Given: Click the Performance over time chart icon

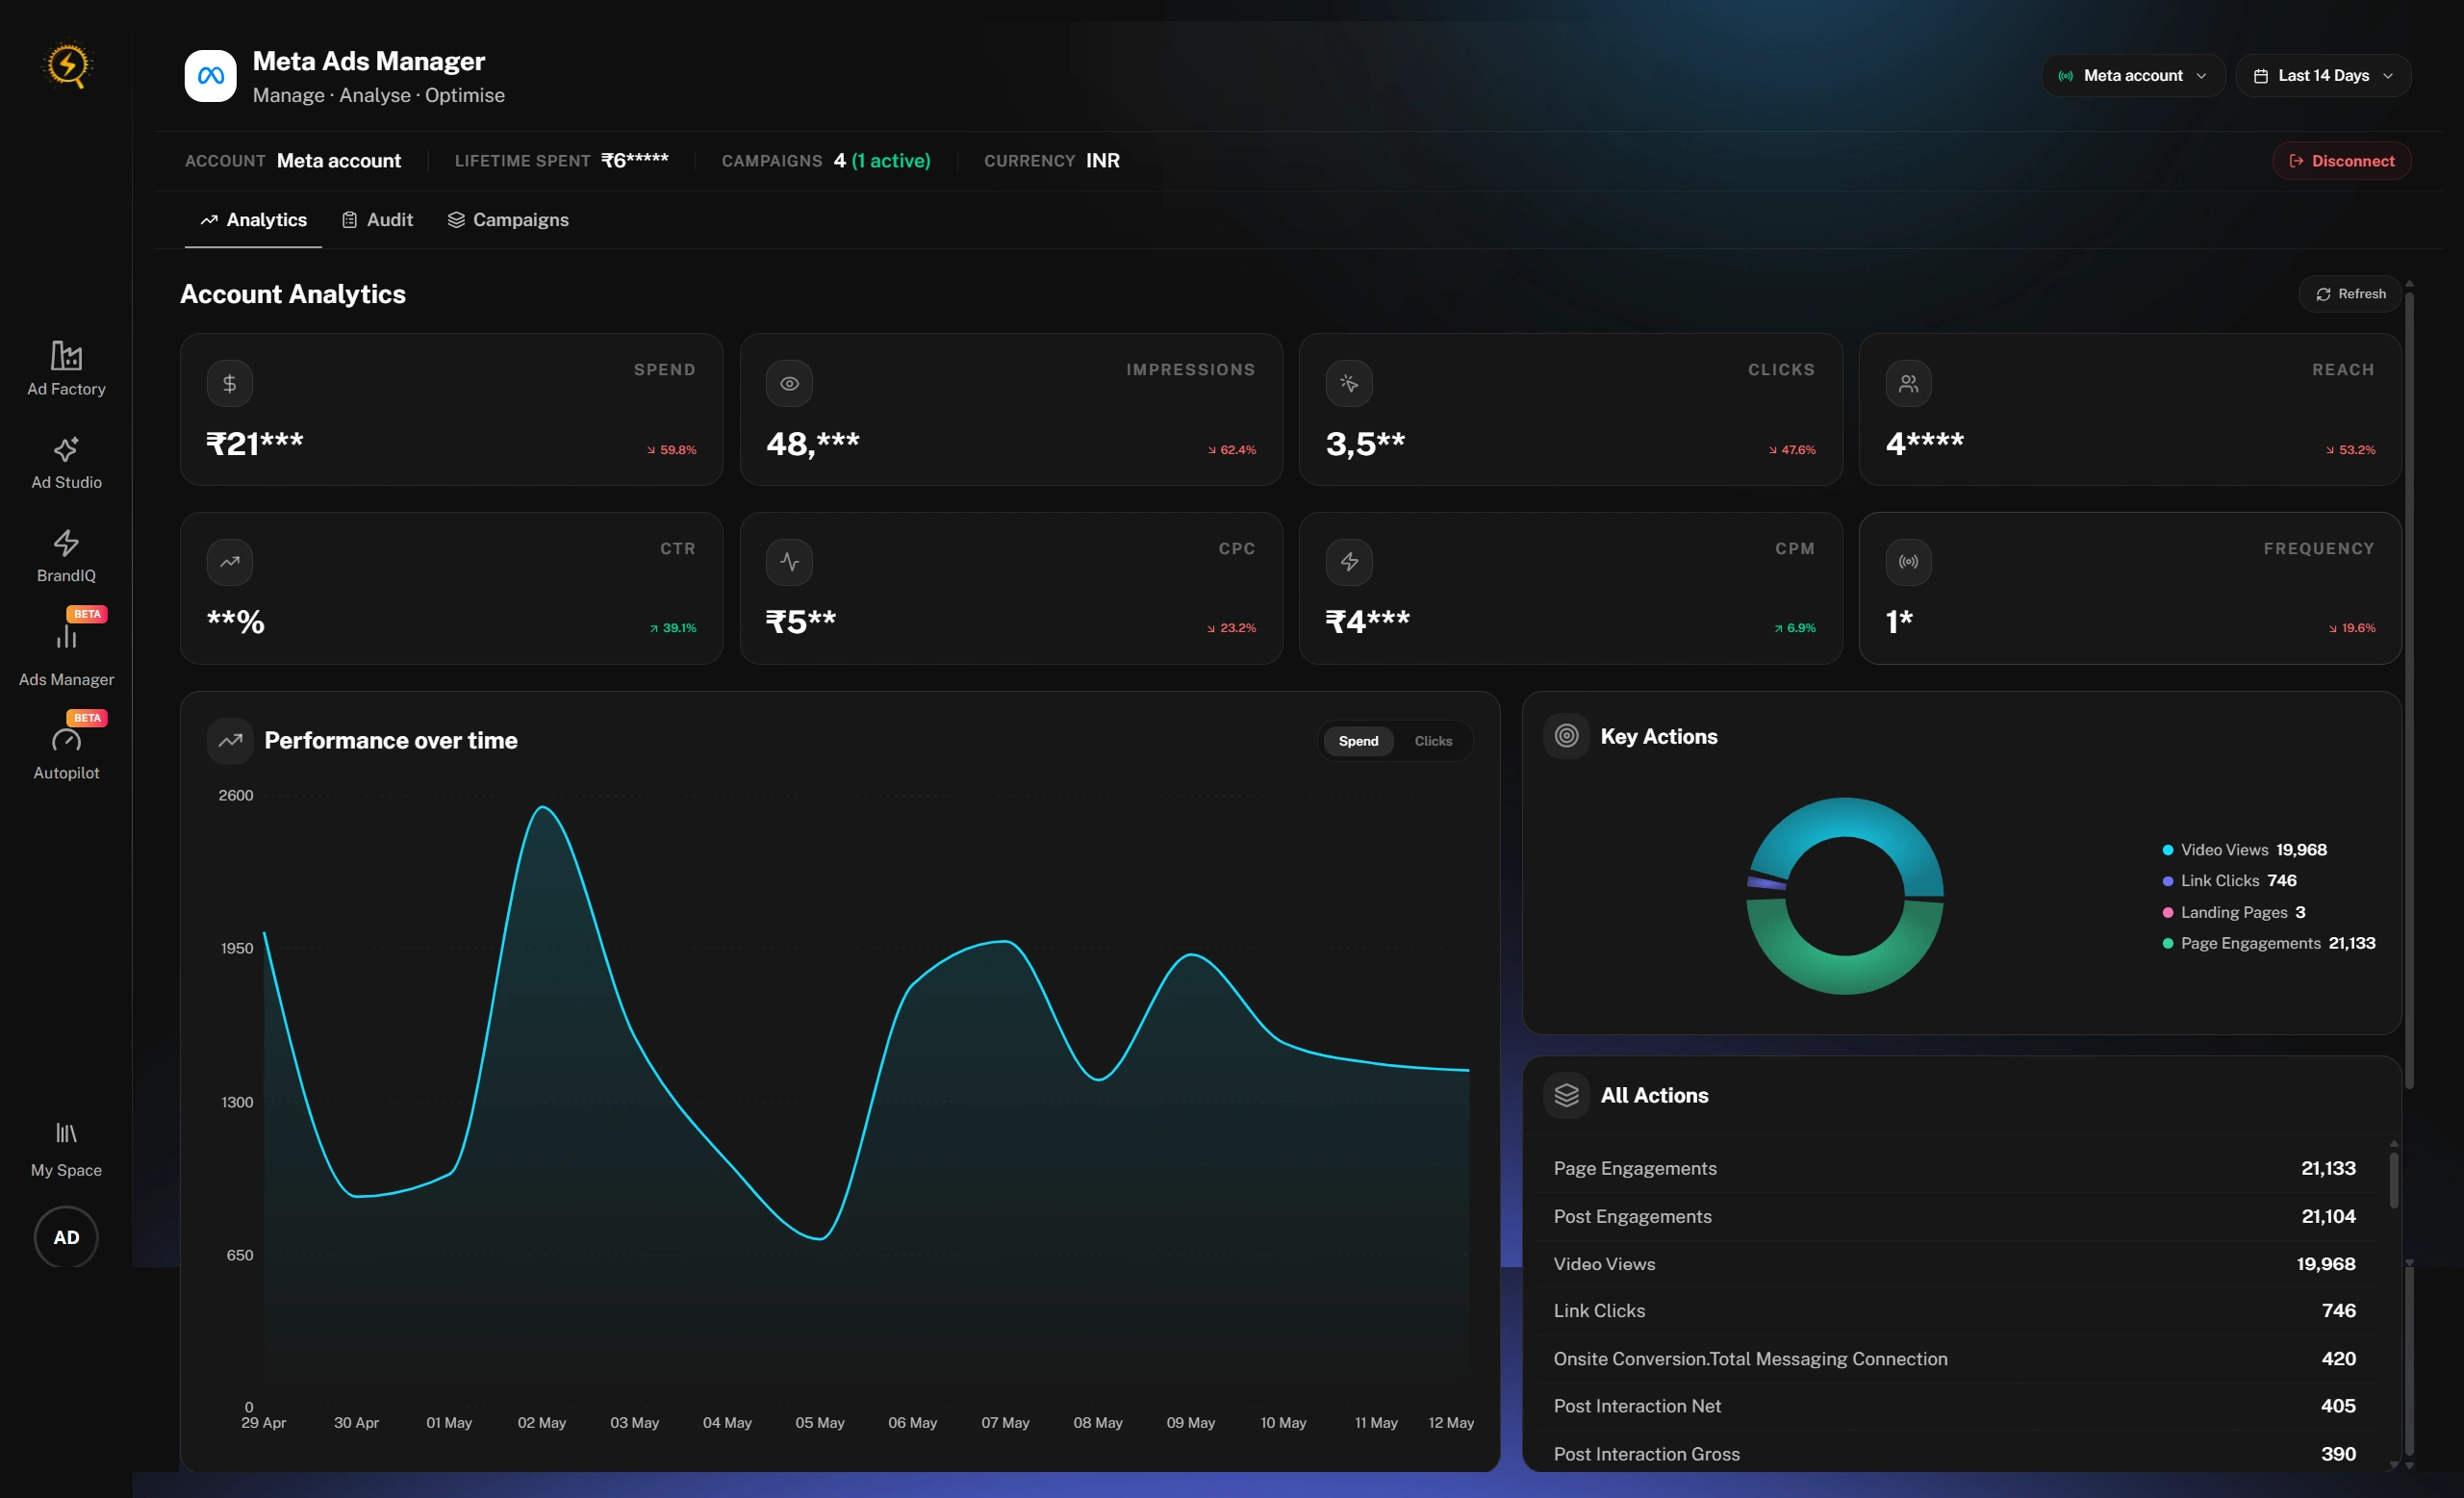Looking at the screenshot, I should click(x=230, y=740).
